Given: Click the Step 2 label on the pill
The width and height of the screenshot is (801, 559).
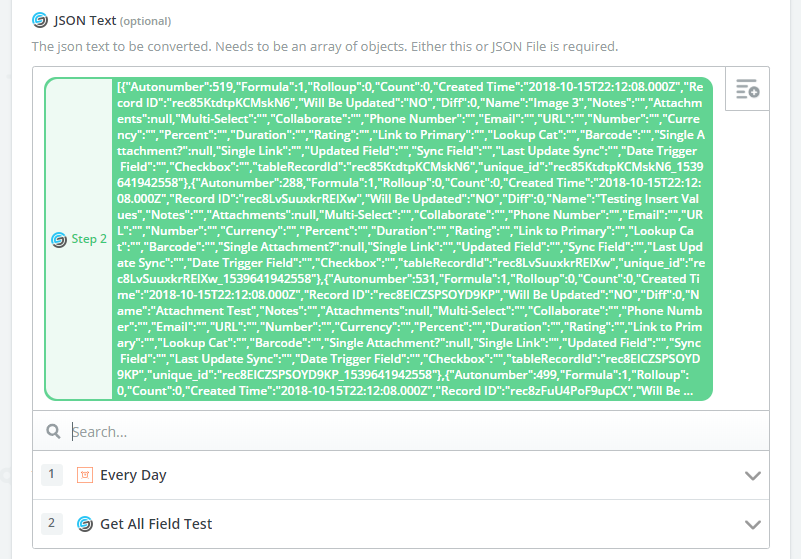Looking at the screenshot, I should click(89, 239).
